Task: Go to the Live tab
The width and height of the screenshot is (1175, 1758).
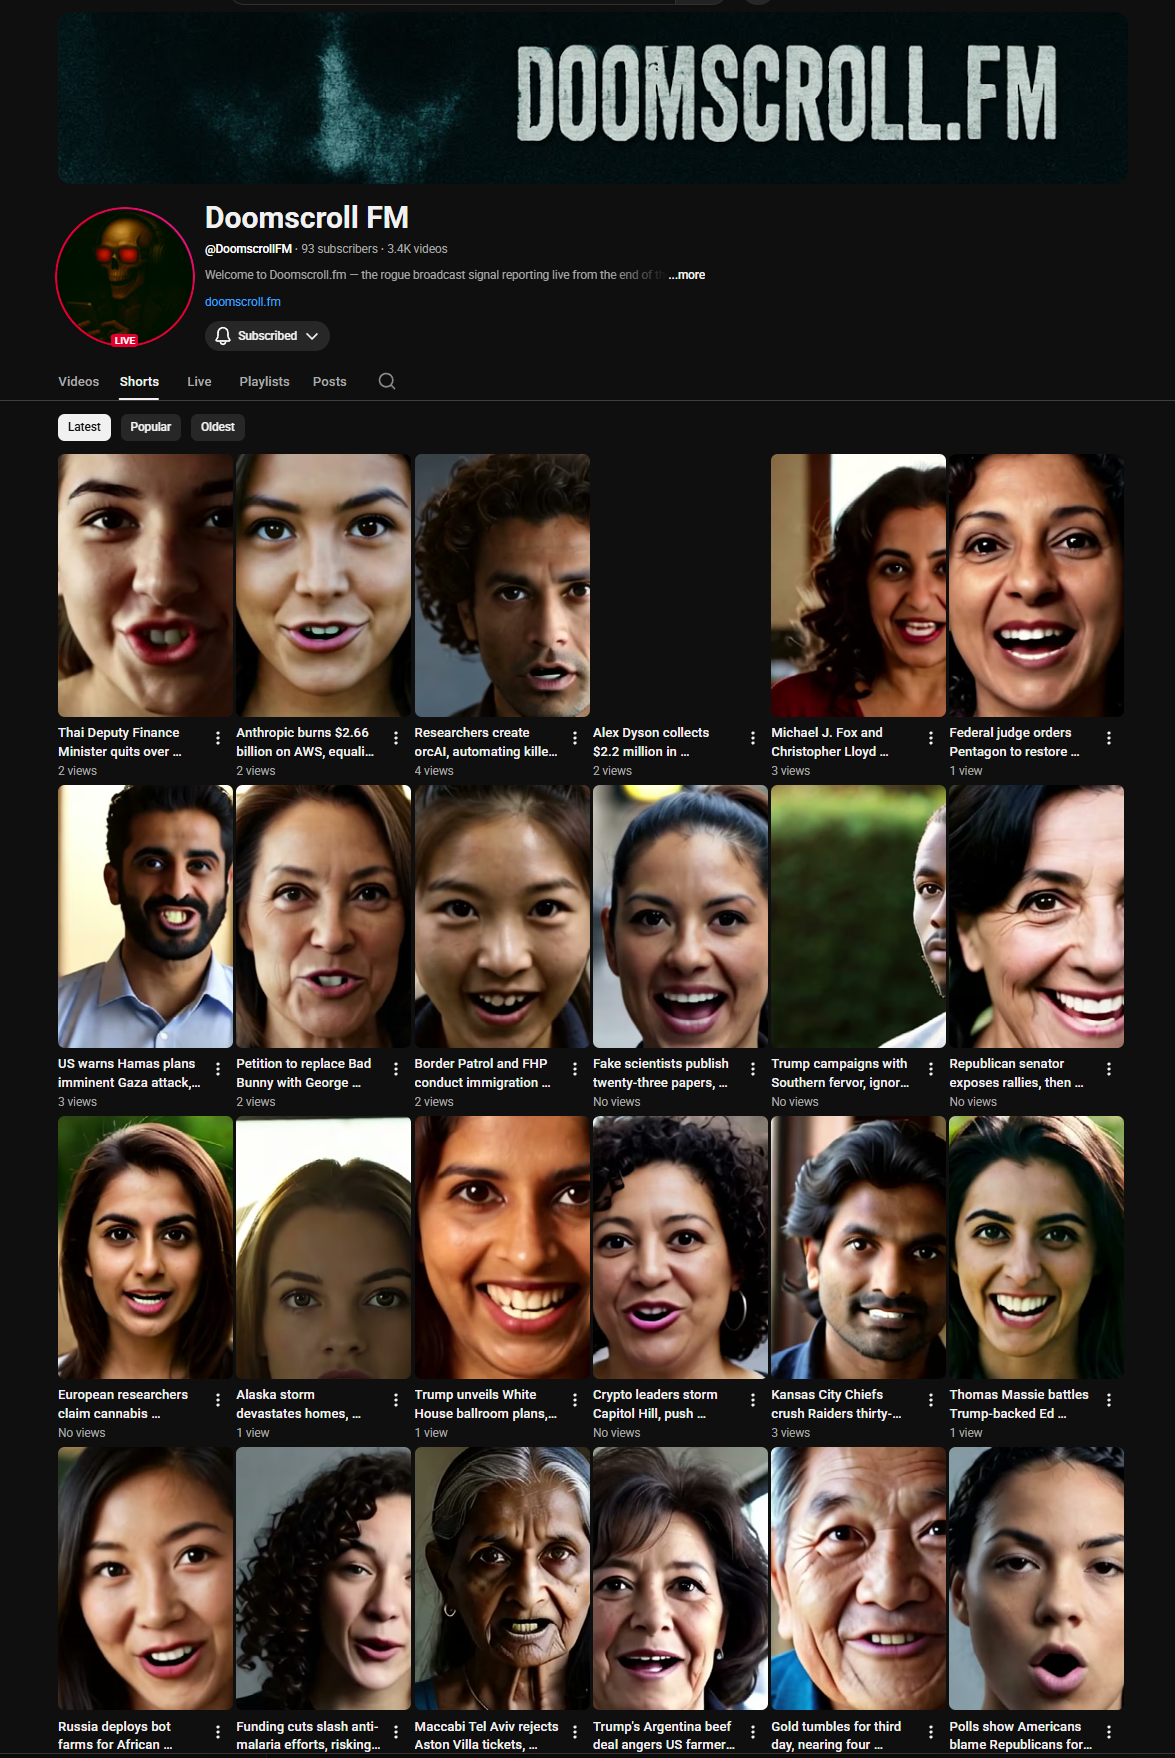Action: click(199, 382)
